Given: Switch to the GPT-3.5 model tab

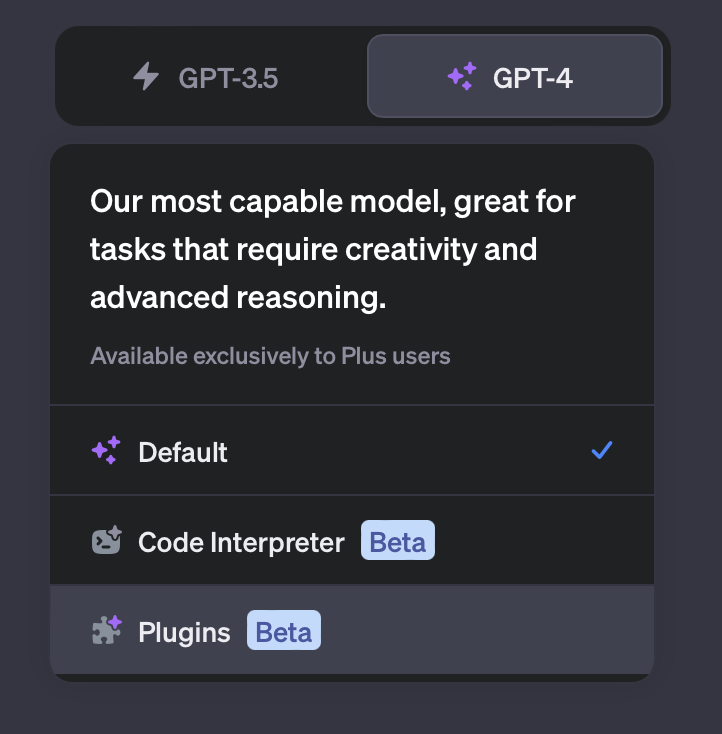Looking at the screenshot, I should [210, 77].
